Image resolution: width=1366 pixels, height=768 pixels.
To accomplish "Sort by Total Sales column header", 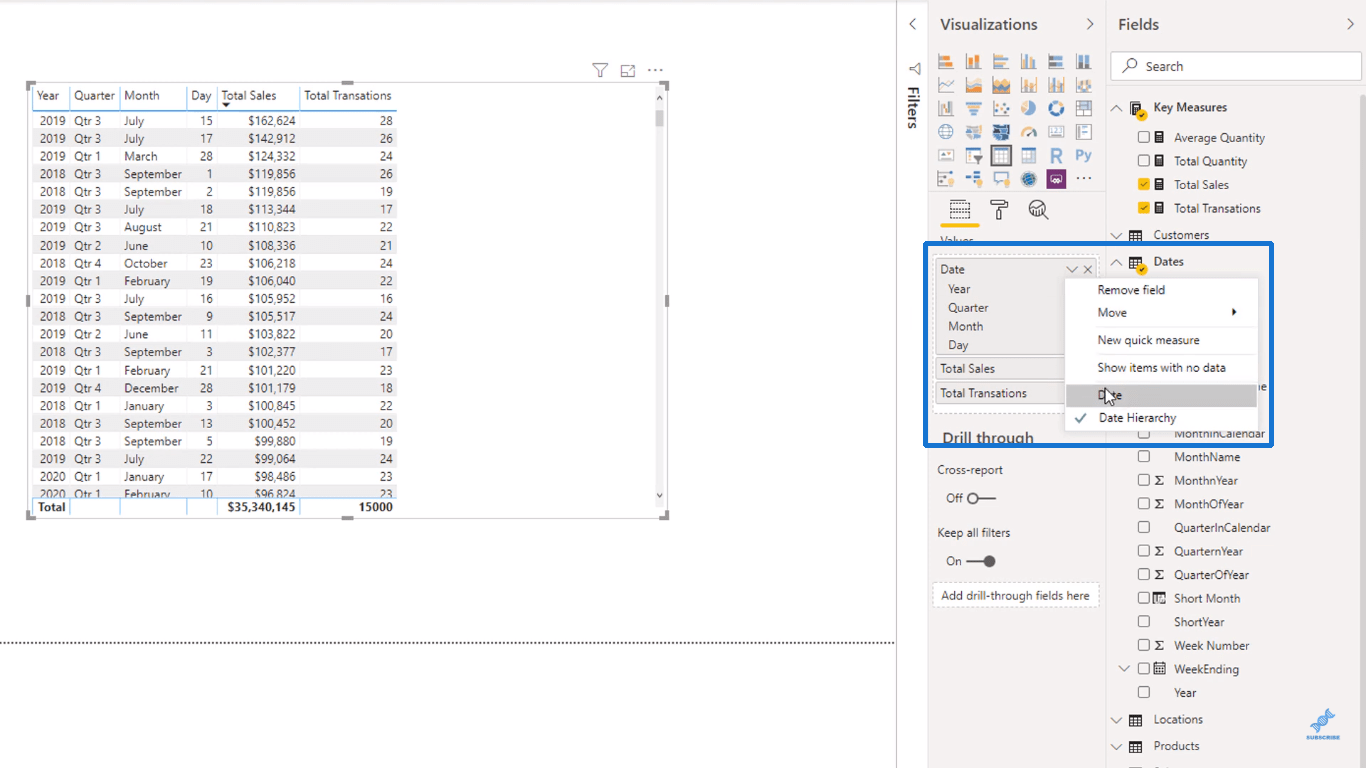I will 249,96.
